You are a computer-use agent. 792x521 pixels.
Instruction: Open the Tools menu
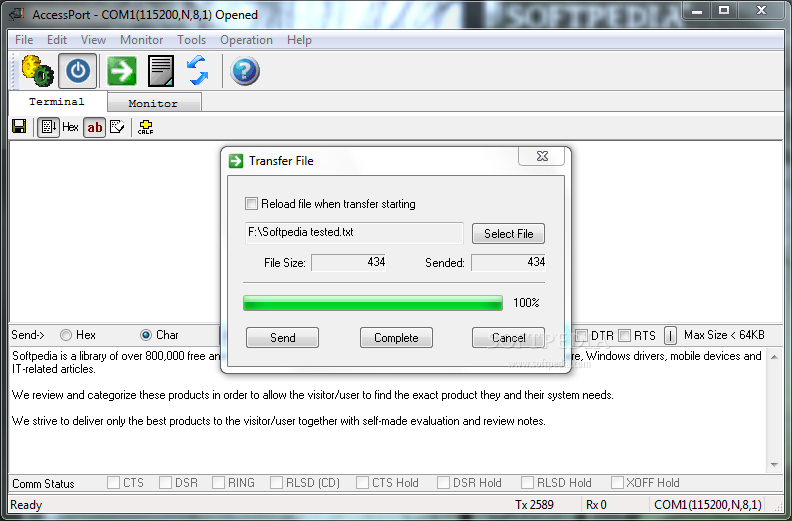point(191,40)
